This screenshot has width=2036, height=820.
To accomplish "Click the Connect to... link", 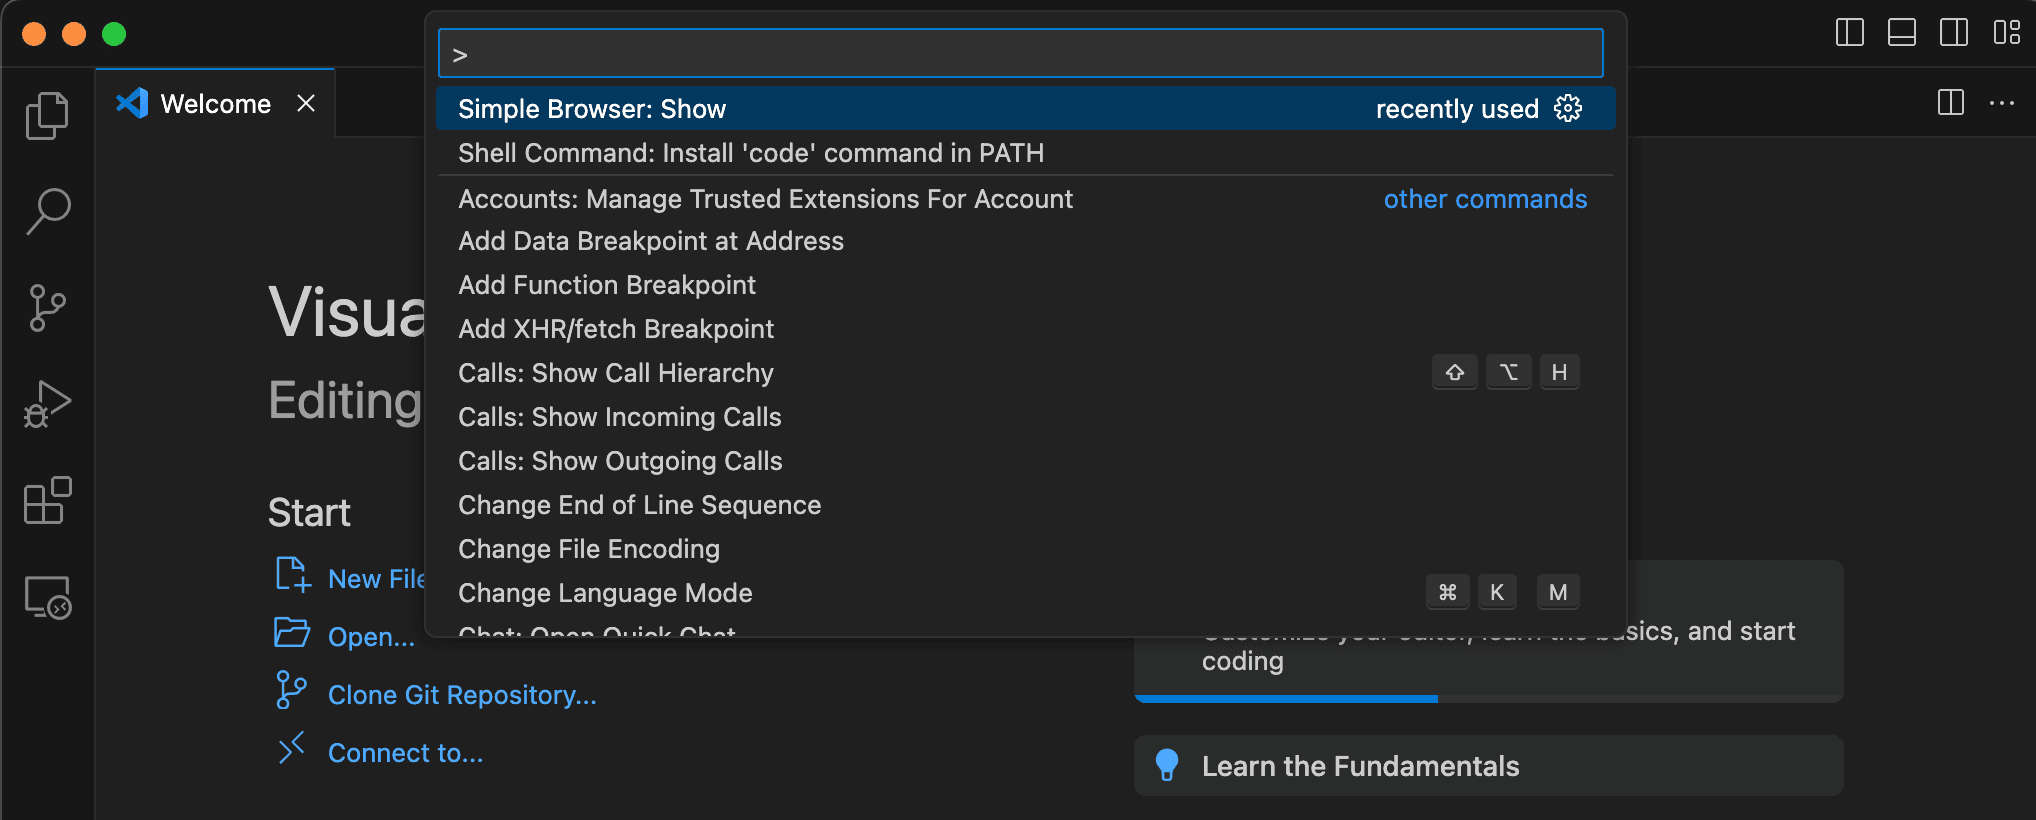I will (x=405, y=753).
